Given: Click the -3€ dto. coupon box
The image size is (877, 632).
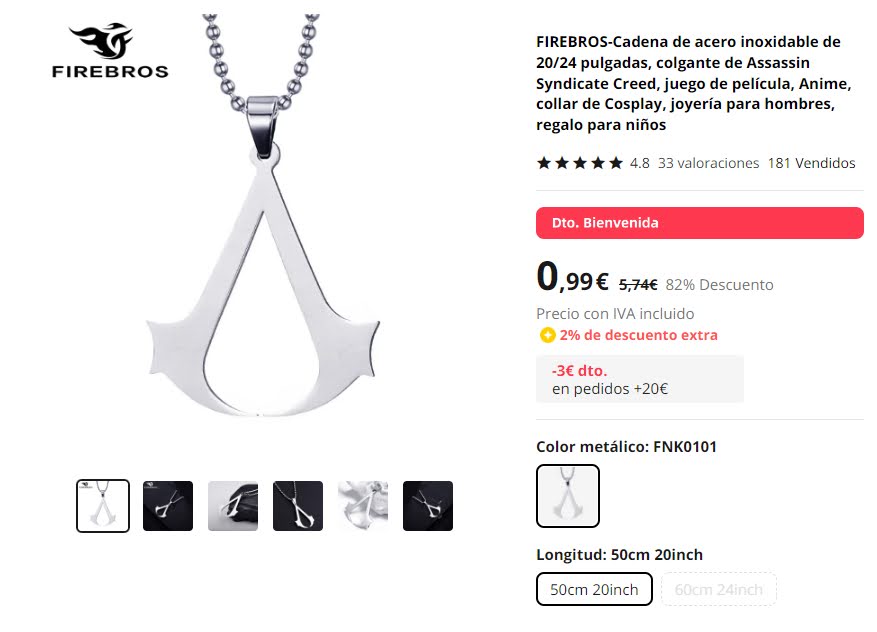Looking at the screenshot, I should click(x=640, y=379).
